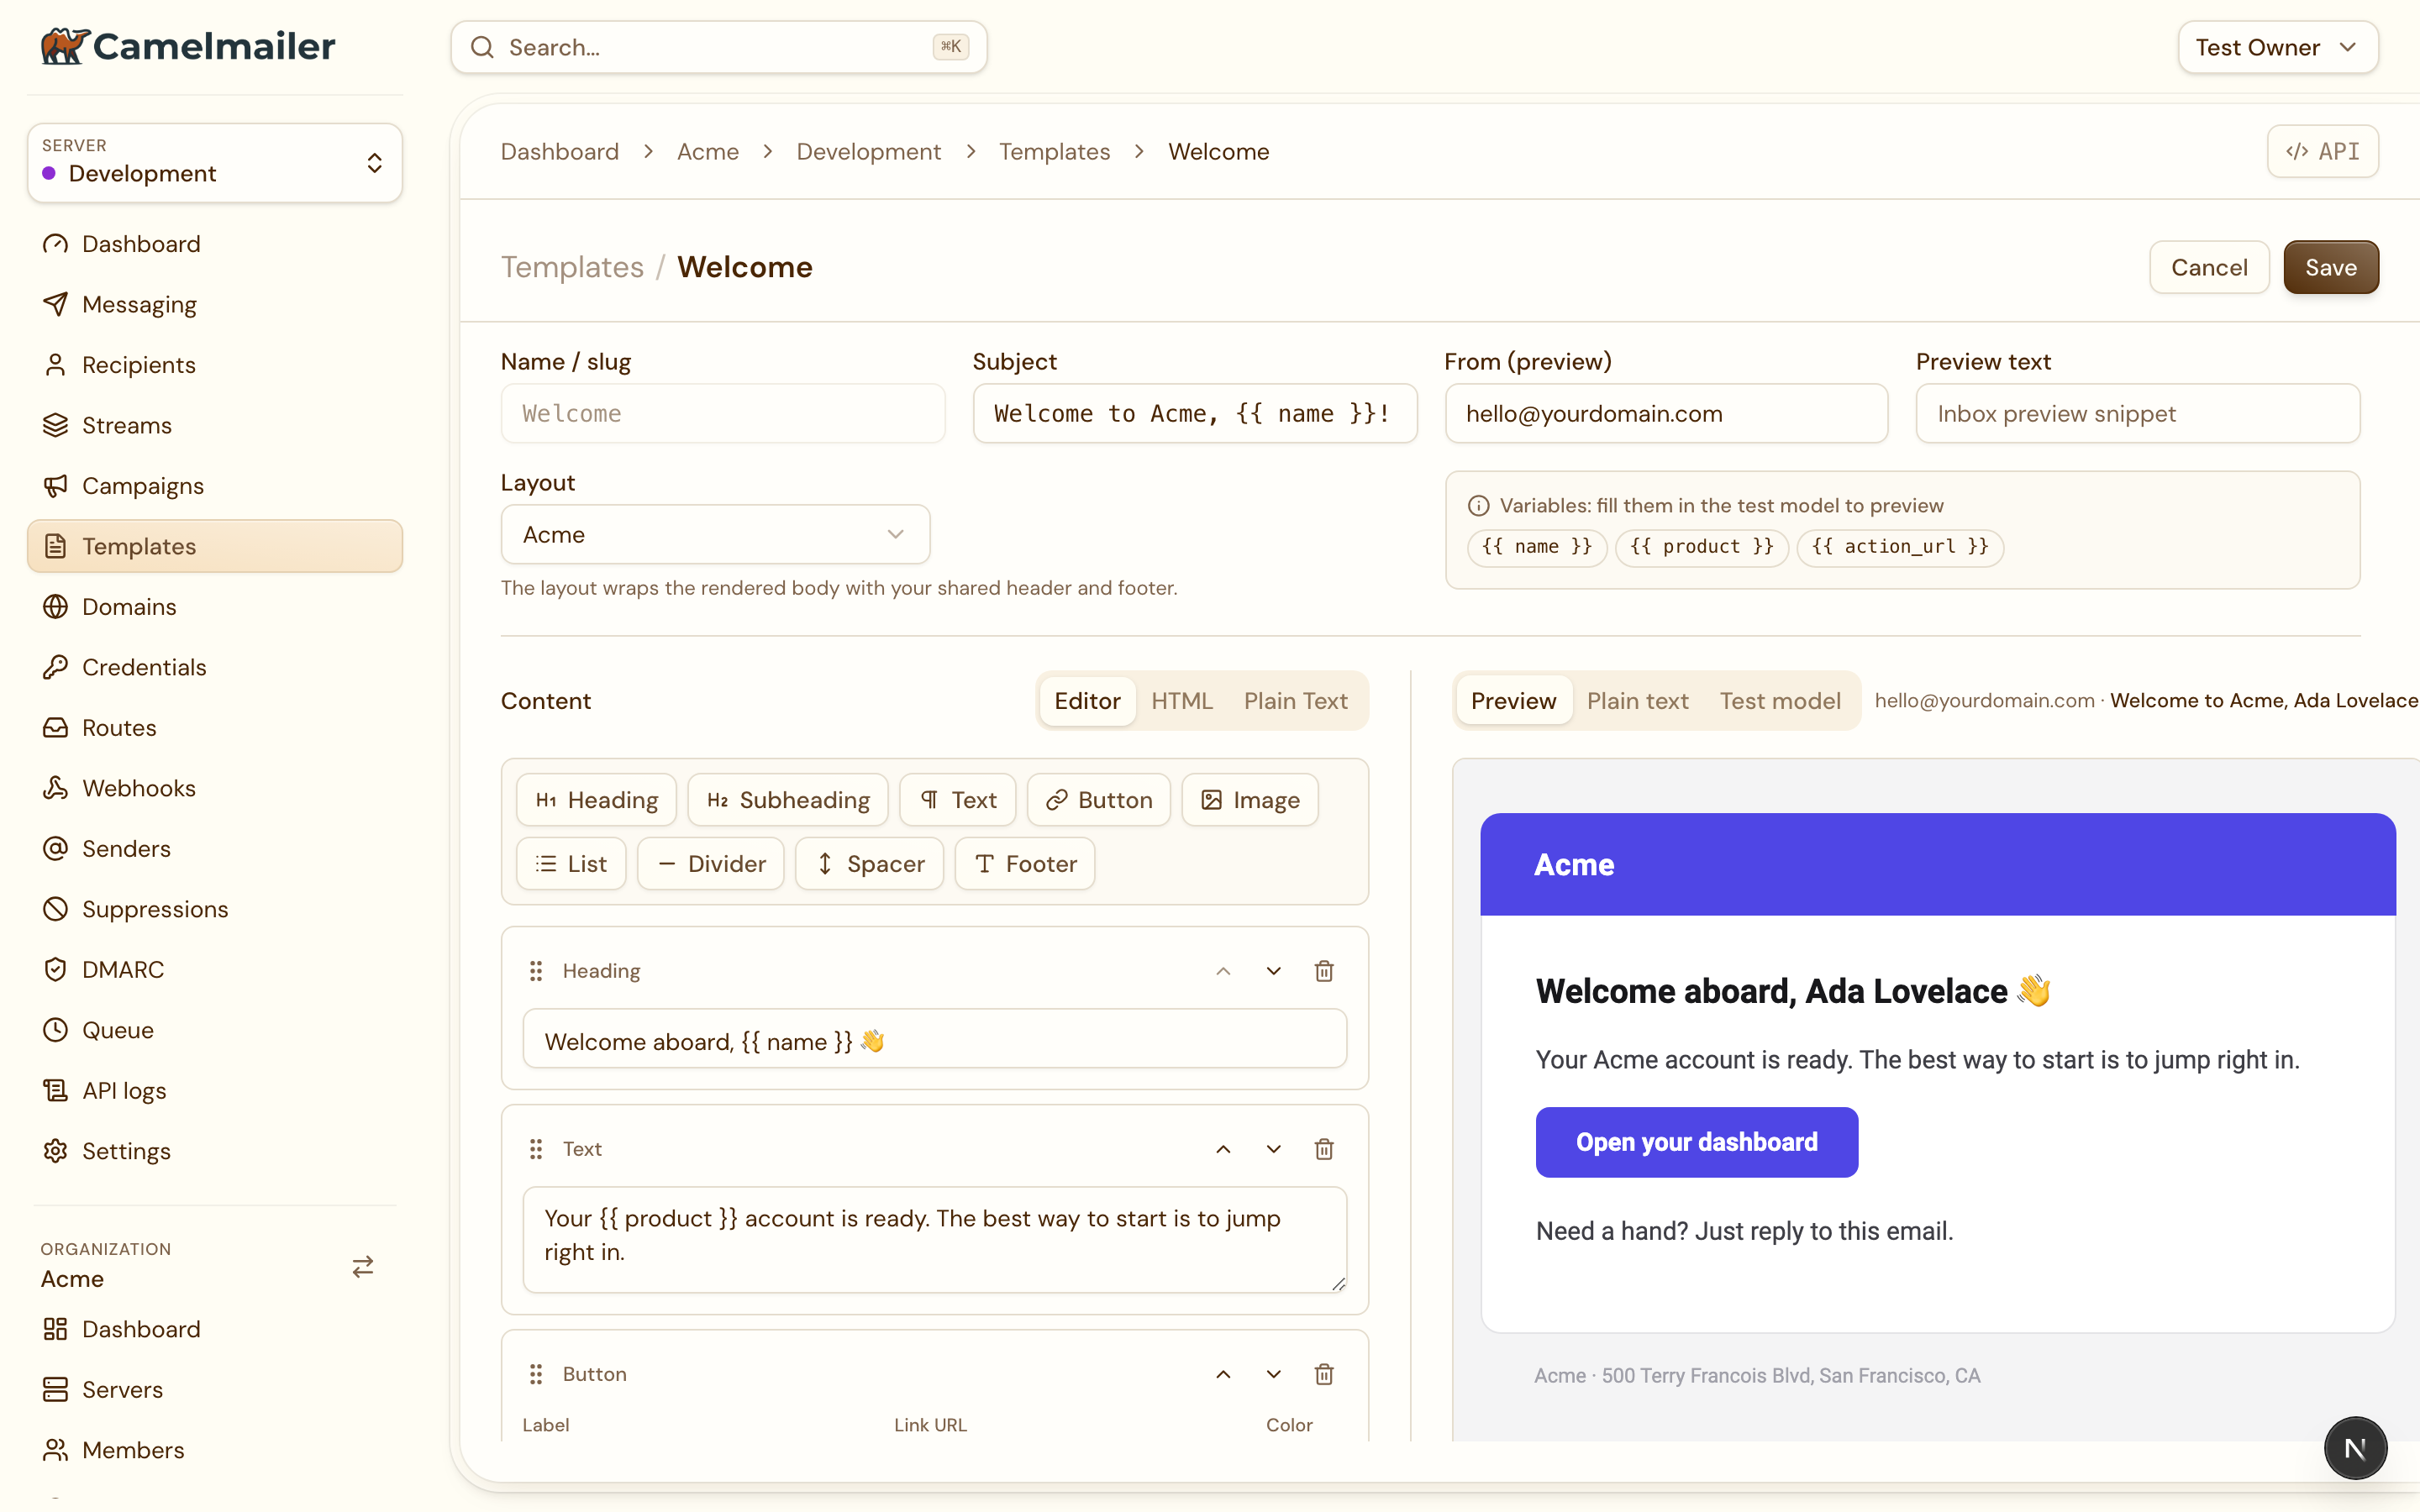Open server Settings from the sidebar
2420x1512 pixels.
(215, 1151)
